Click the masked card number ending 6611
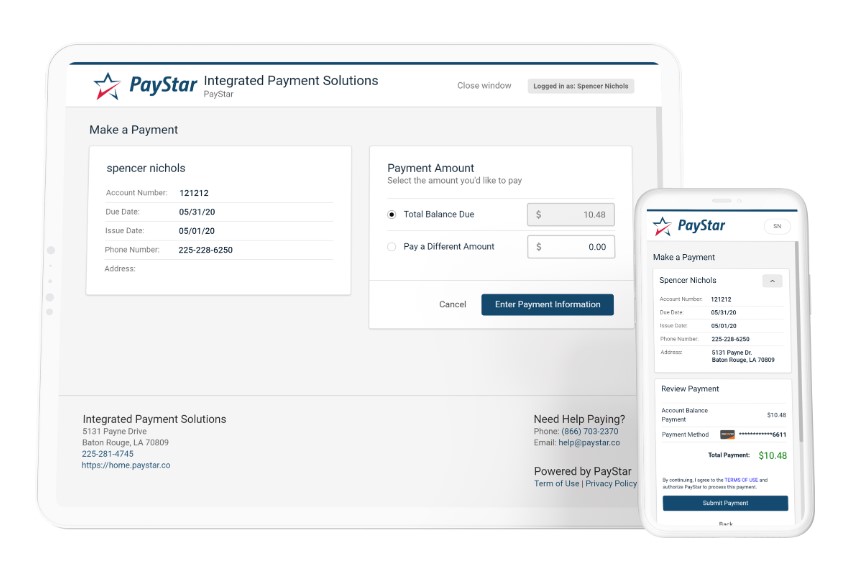The width and height of the screenshot is (850, 569). click(762, 435)
